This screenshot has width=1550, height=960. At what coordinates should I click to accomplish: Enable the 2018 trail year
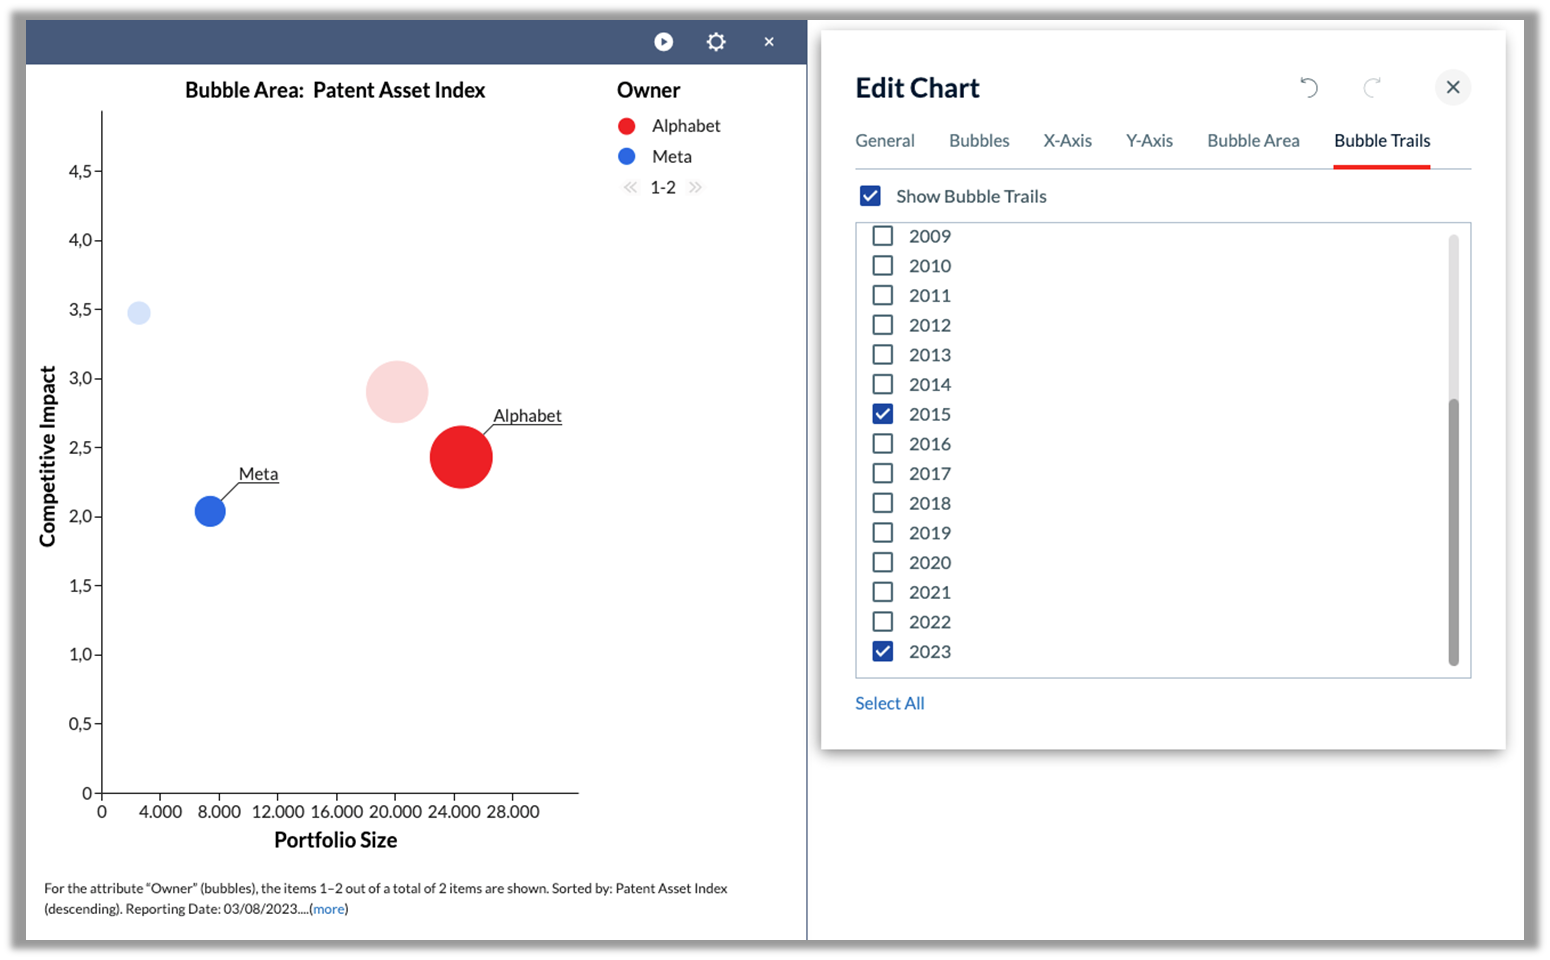(x=883, y=503)
